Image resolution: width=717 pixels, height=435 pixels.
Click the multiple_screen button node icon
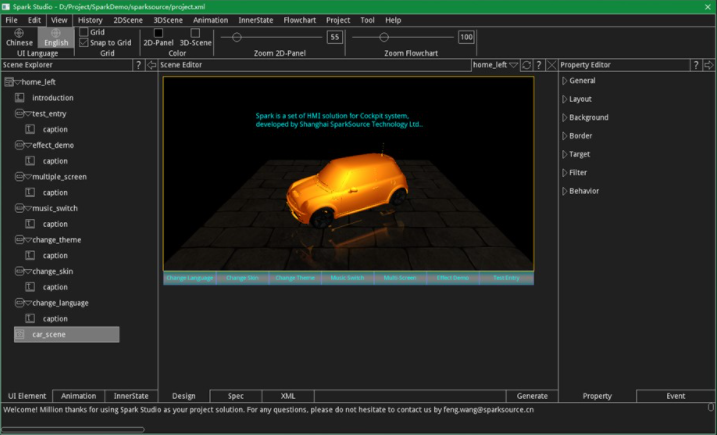pyautogui.click(x=19, y=177)
